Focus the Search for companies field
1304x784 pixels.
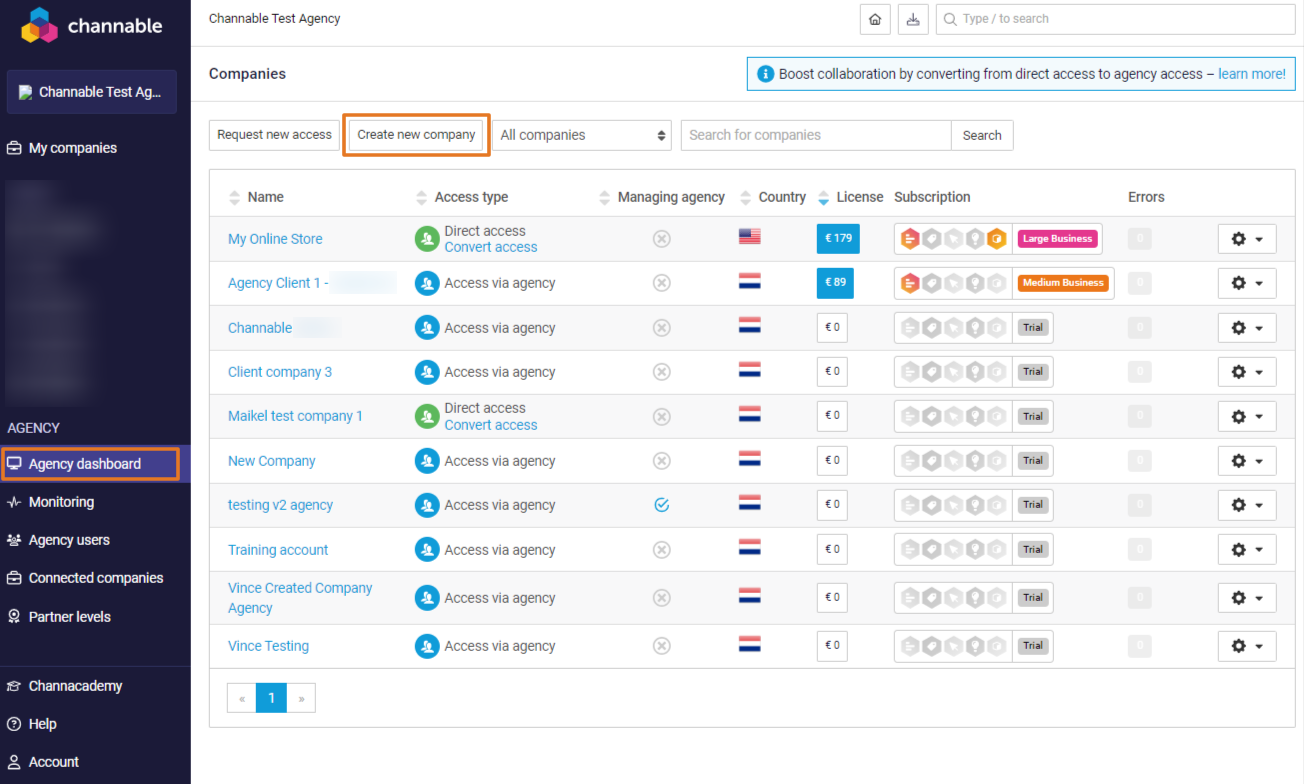[x=815, y=135]
